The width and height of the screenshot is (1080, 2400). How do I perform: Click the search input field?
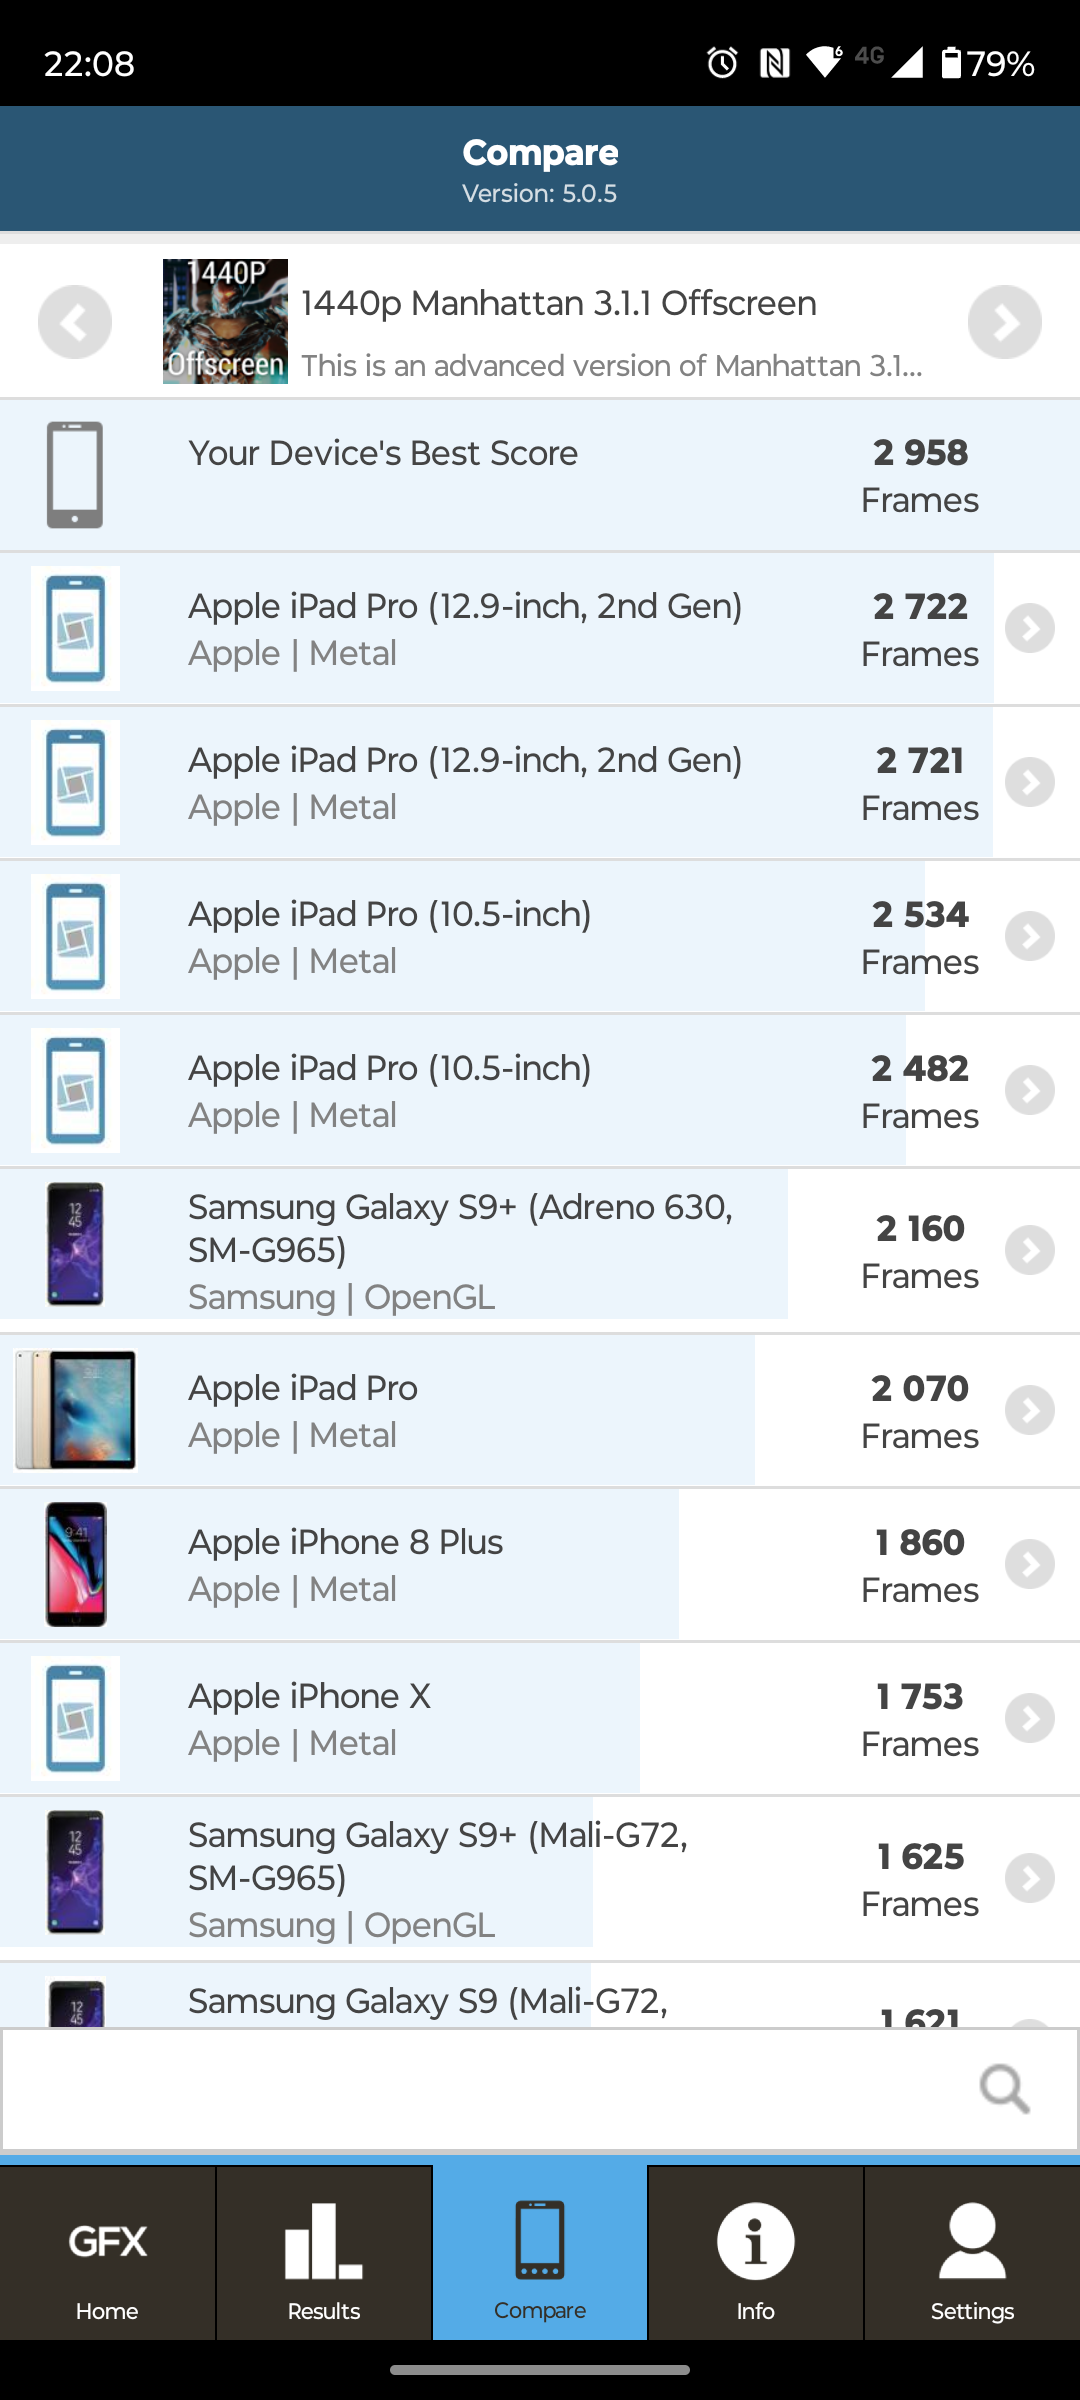(x=480, y=2088)
